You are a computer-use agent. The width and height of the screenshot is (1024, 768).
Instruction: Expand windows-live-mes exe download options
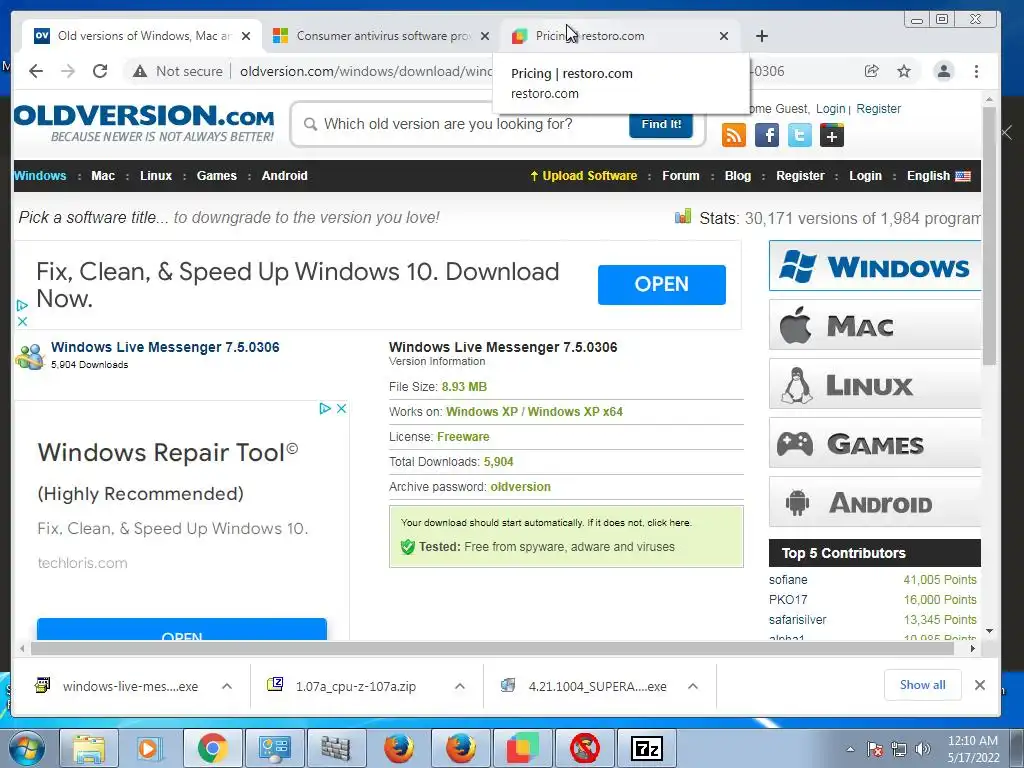point(227,686)
